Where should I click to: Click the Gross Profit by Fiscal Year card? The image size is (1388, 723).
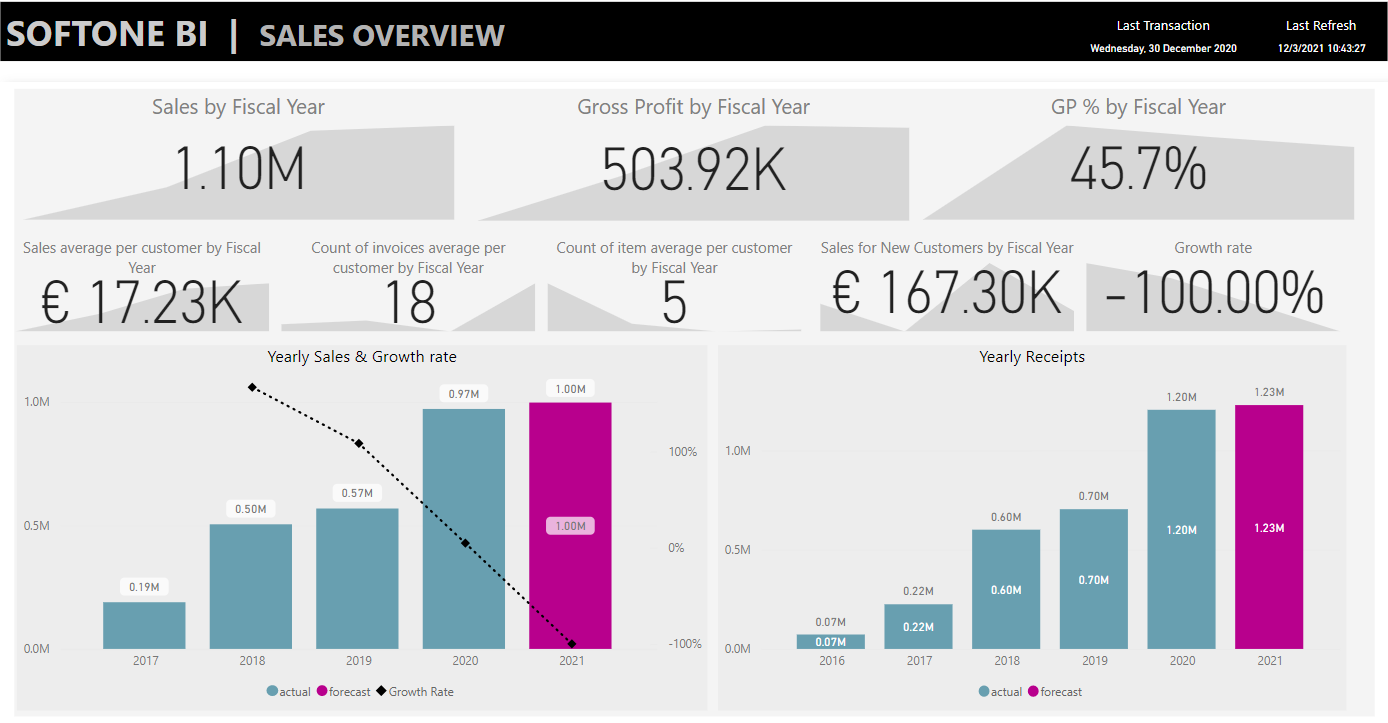coord(694,160)
